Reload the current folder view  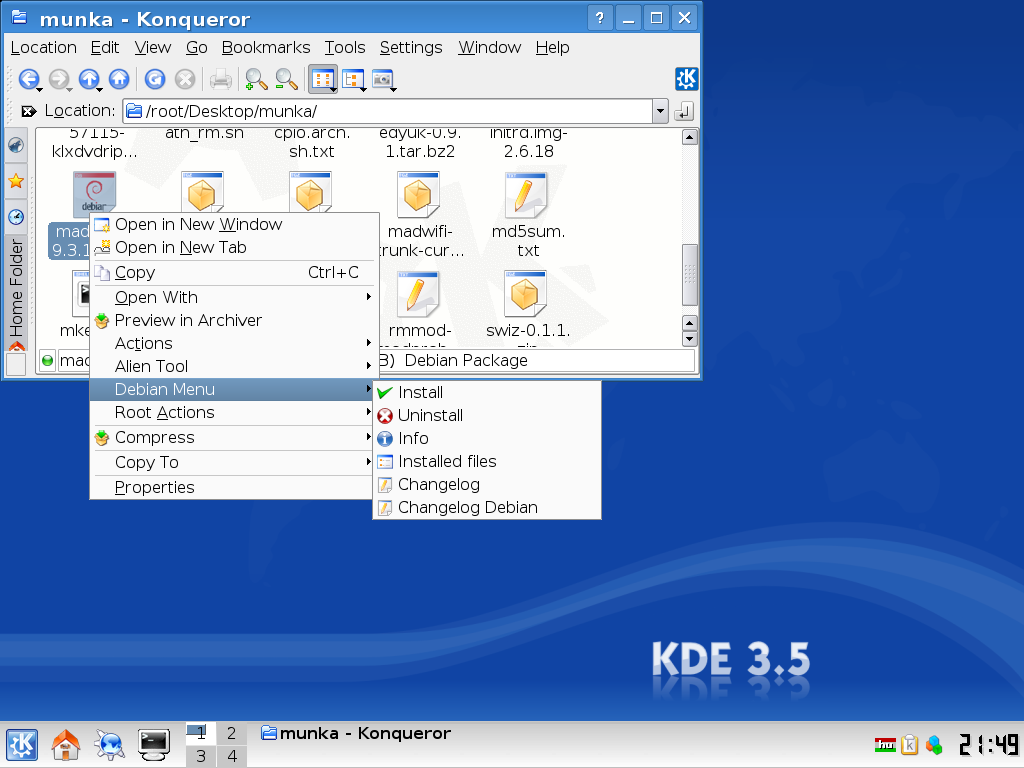click(x=155, y=79)
